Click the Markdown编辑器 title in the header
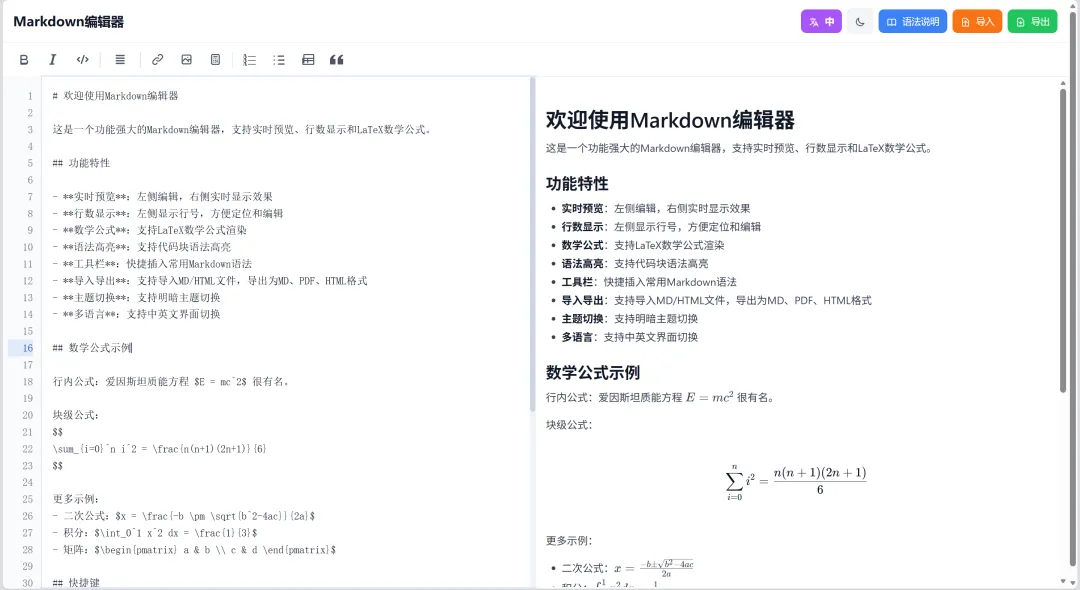 click(69, 21)
